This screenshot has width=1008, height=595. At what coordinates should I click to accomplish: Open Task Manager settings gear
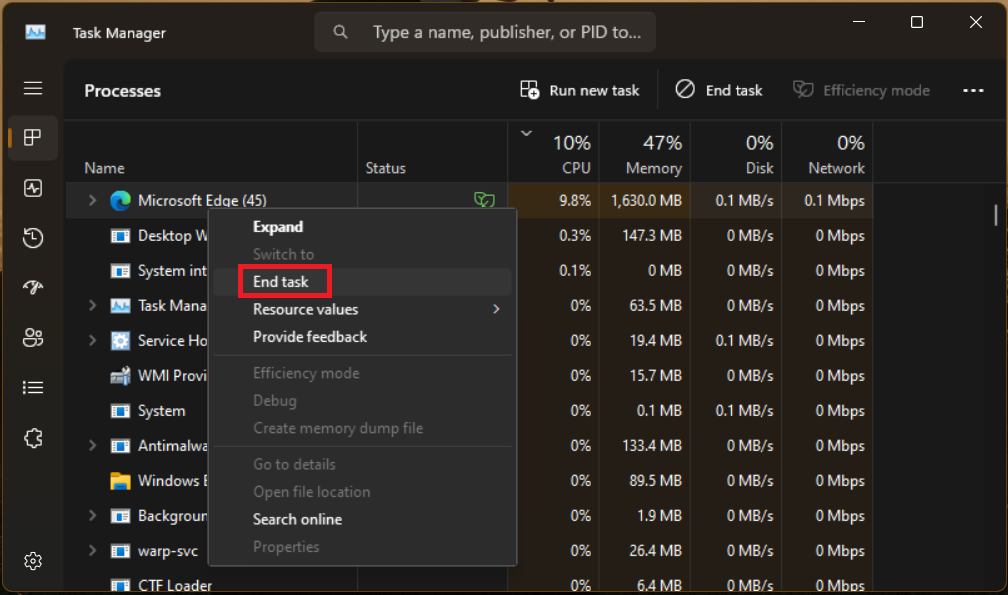point(33,561)
